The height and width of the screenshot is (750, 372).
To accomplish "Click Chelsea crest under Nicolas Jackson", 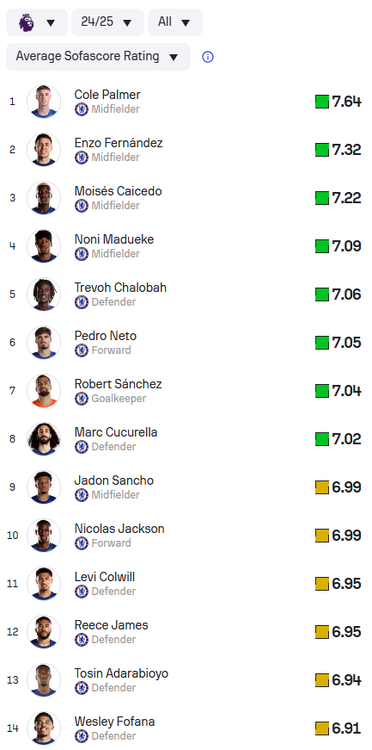I will [81, 543].
